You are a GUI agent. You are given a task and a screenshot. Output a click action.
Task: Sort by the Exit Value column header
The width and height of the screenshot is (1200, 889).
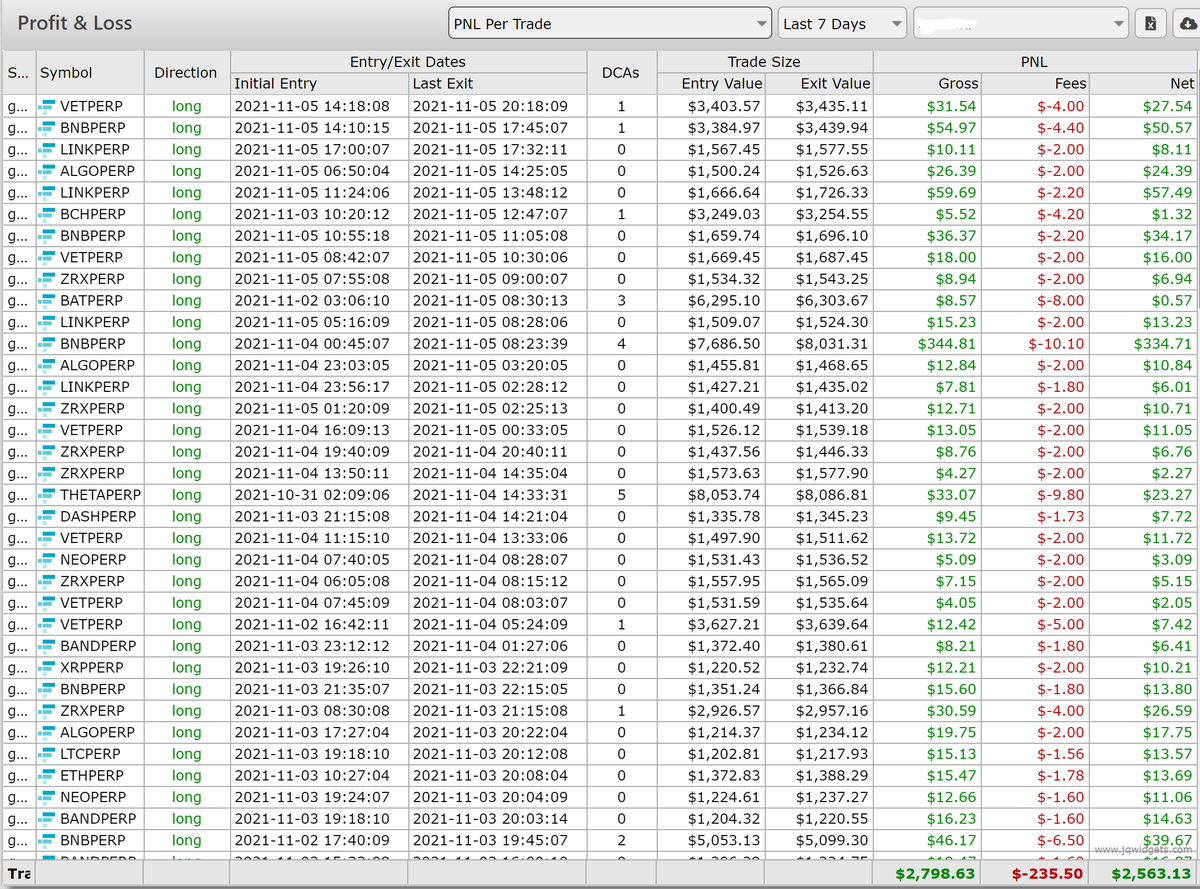click(819, 84)
